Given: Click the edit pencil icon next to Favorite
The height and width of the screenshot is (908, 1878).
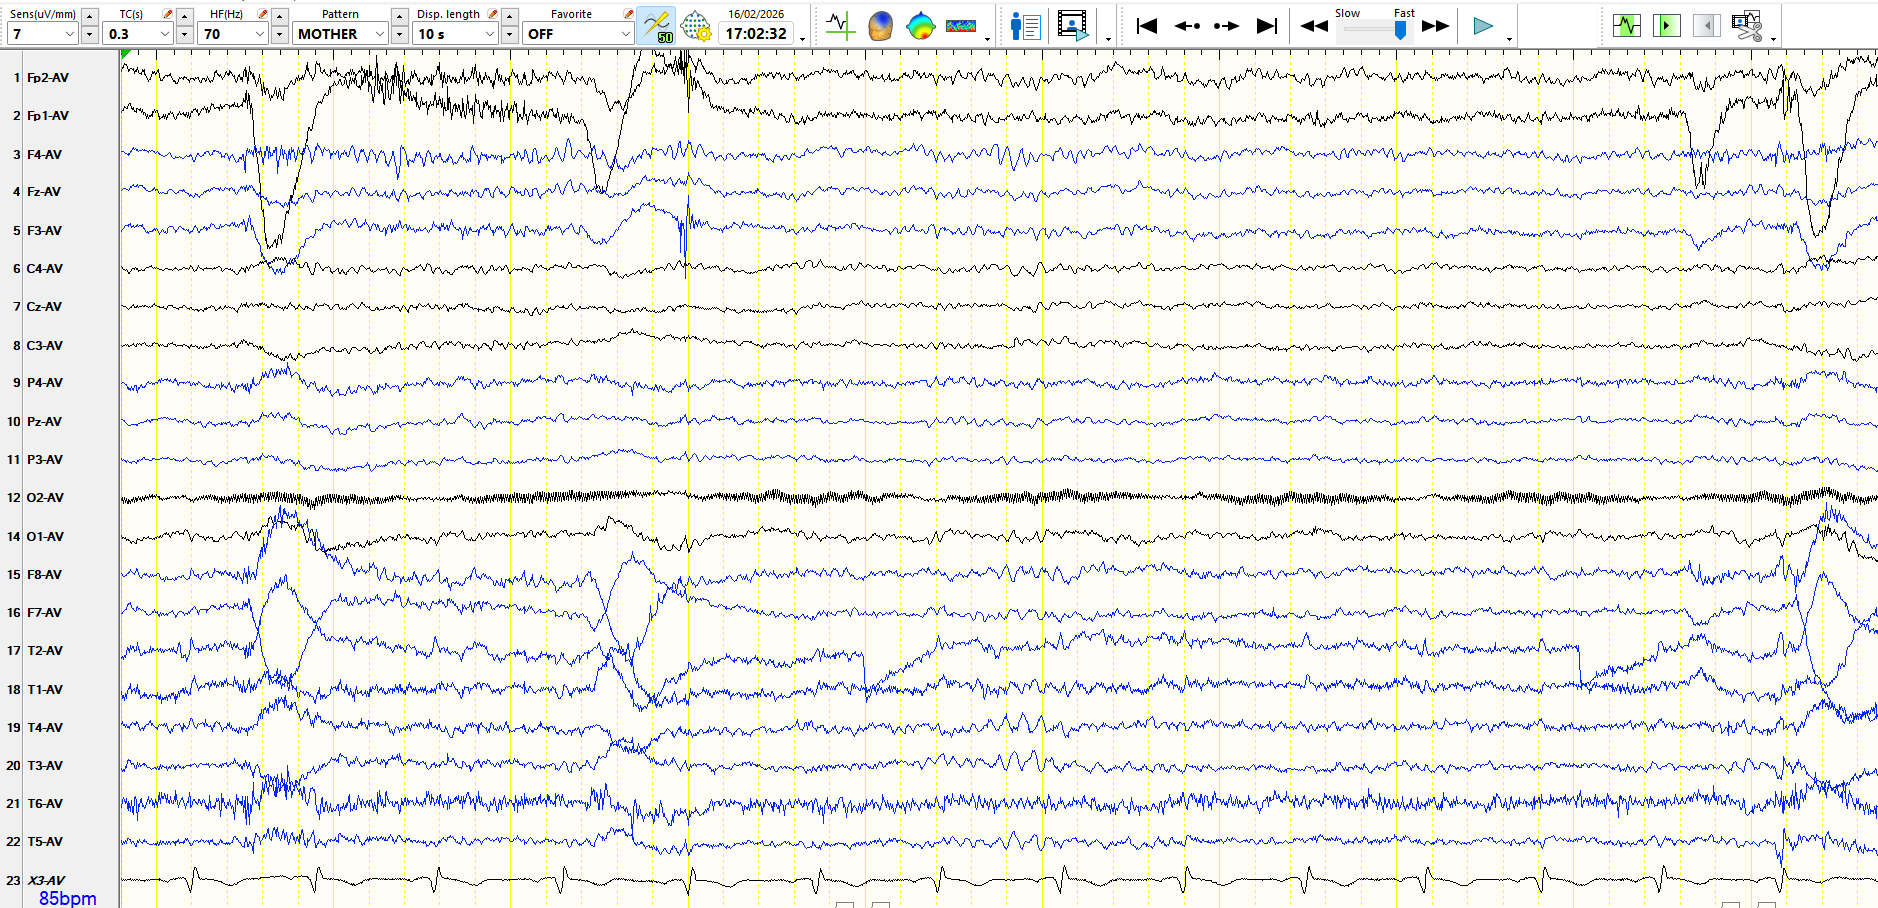Looking at the screenshot, I should tap(628, 14).
